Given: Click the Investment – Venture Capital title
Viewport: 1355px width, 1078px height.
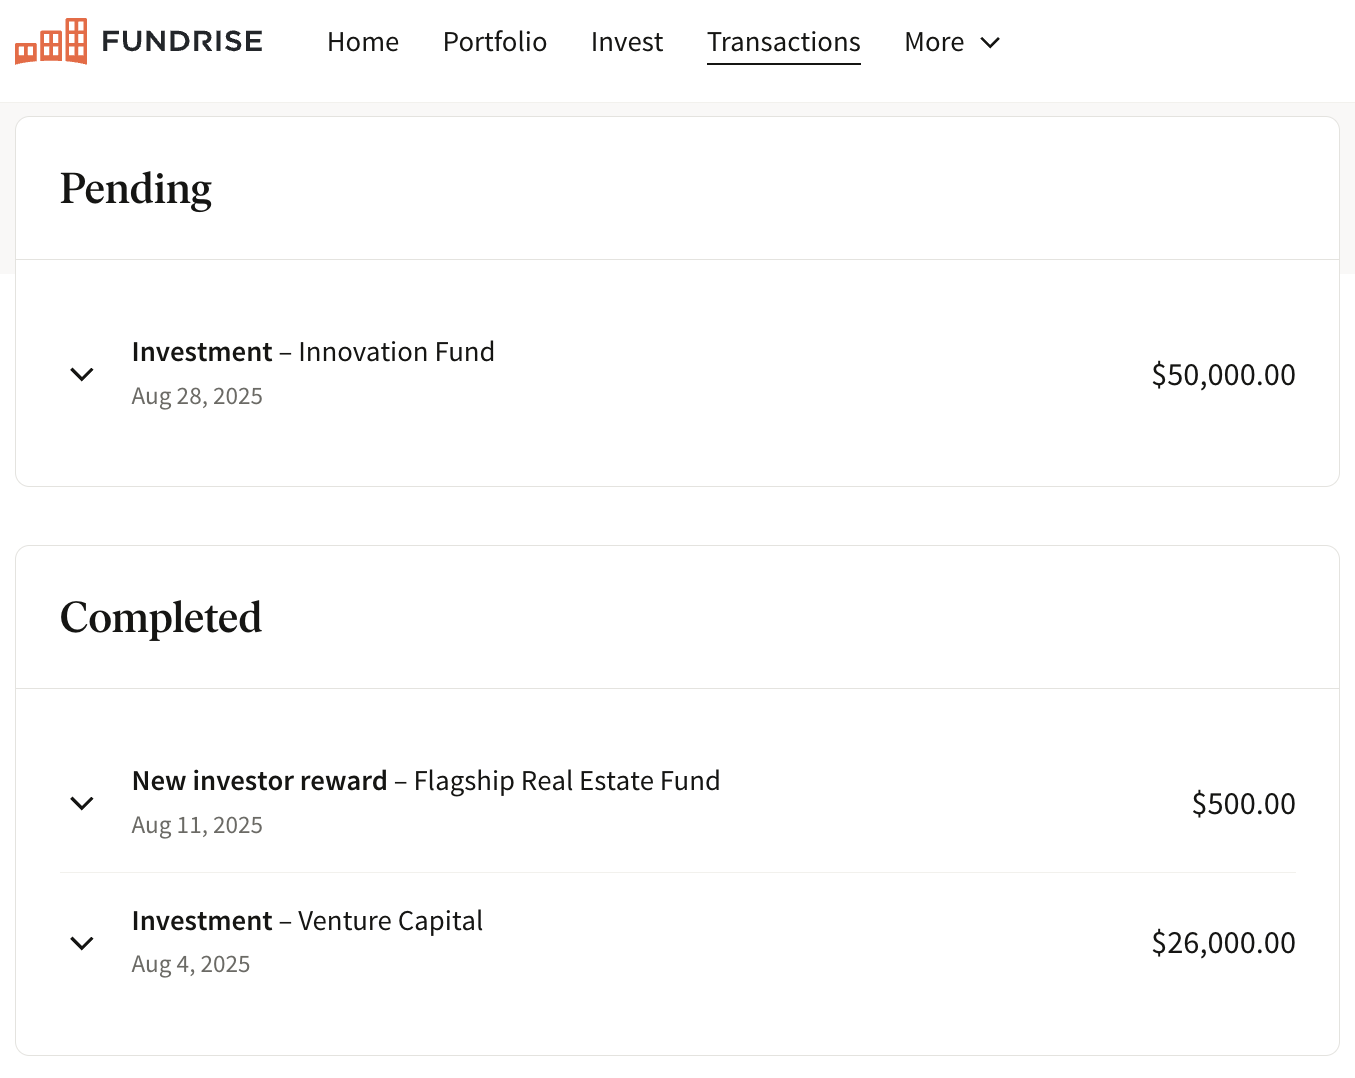Looking at the screenshot, I should [x=307, y=921].
